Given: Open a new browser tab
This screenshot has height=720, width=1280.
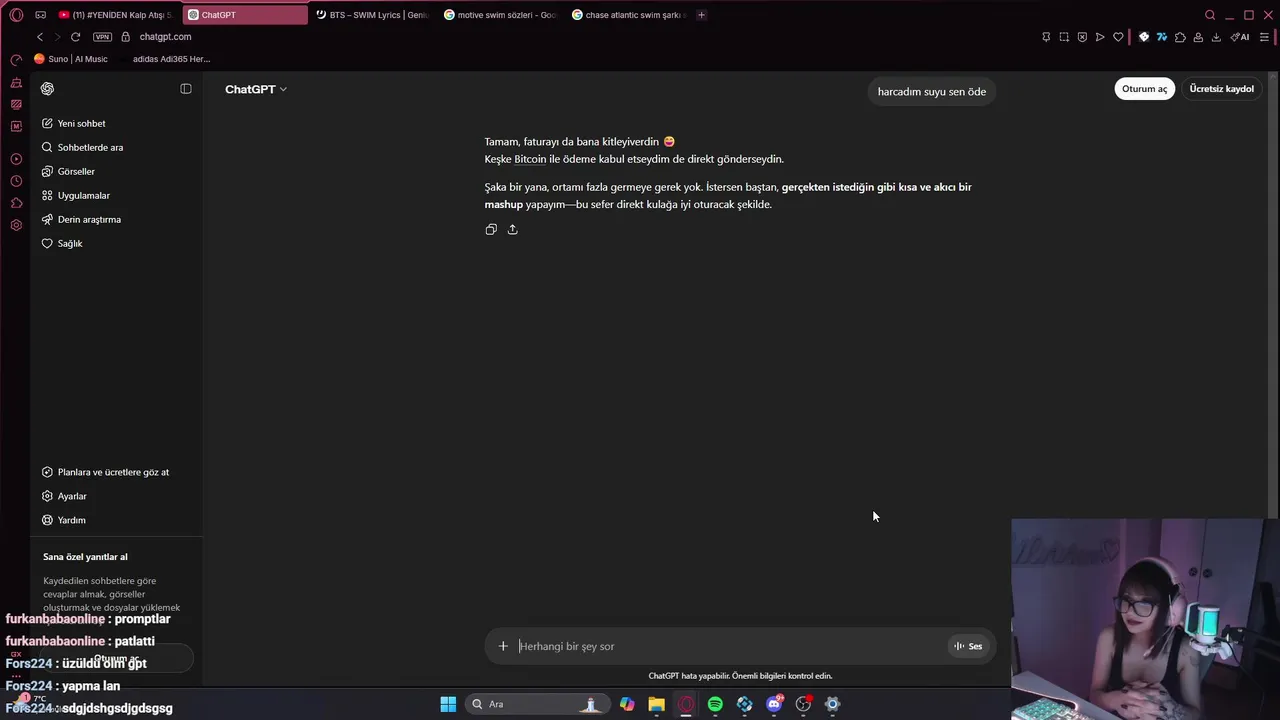Looking at the screenshot, I should point(701,15).
